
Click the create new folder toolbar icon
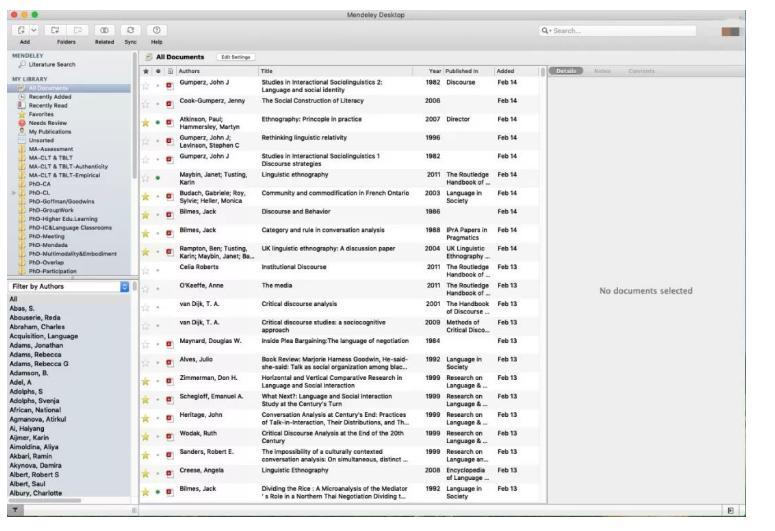tap(55, 30)
